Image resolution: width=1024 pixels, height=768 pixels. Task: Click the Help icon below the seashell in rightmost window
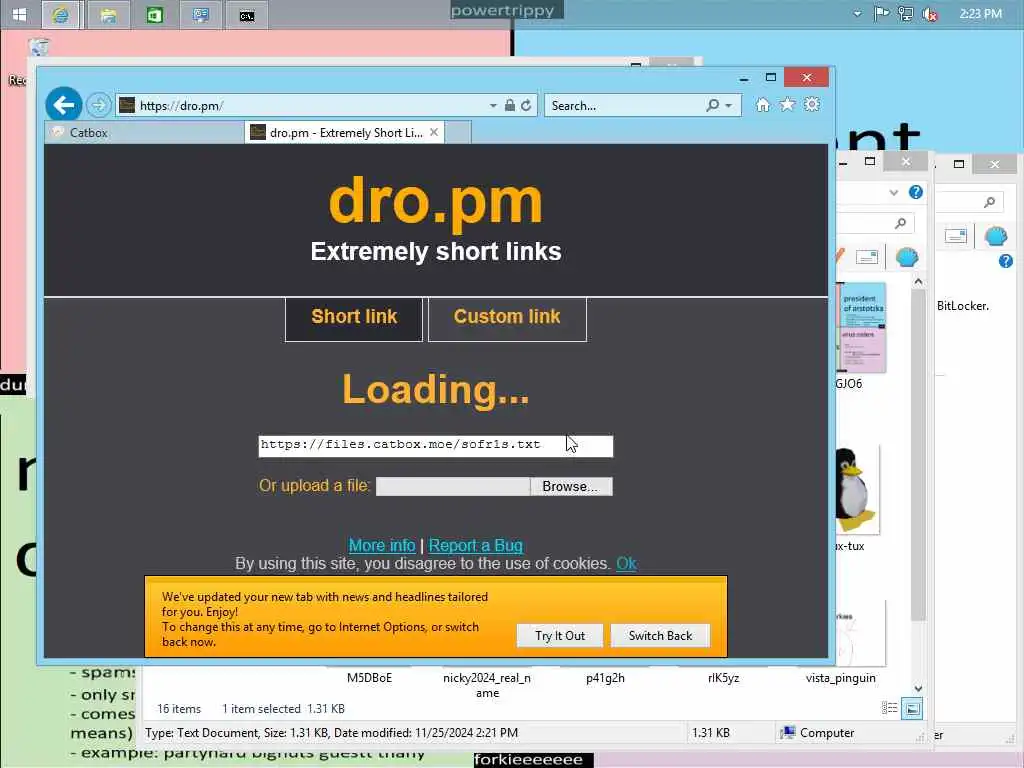coord(1006,261)
